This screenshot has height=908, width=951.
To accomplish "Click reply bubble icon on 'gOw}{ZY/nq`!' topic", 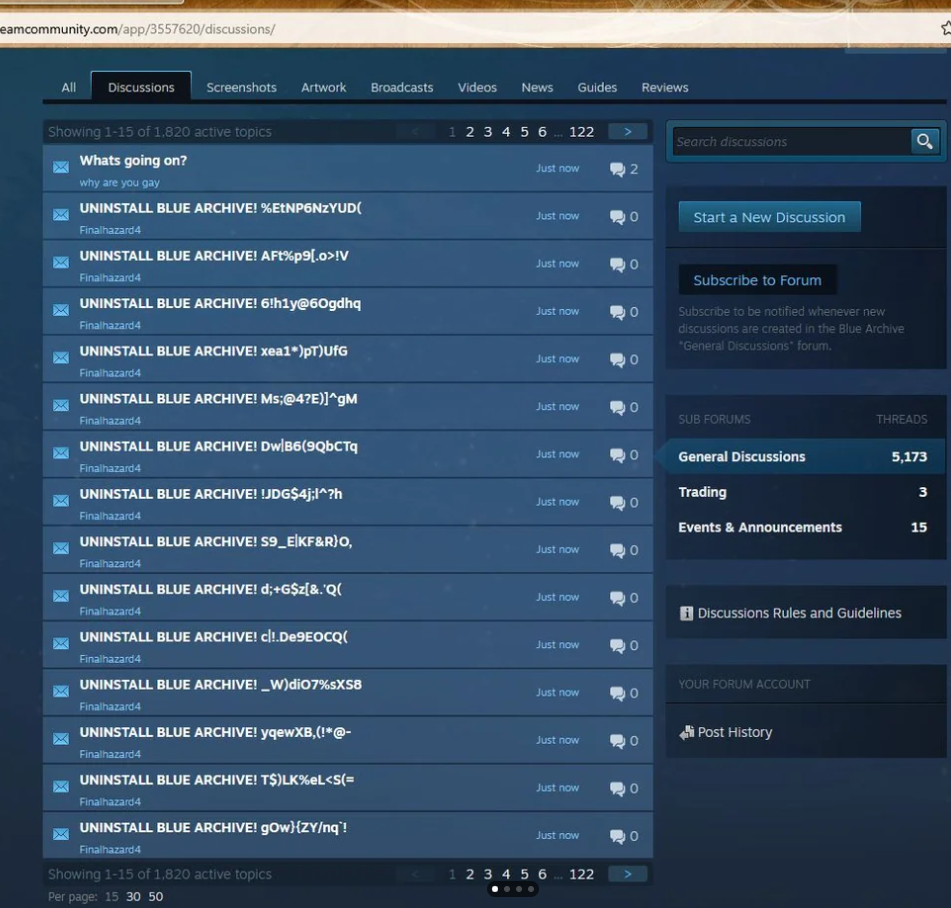I will (617, 836).
